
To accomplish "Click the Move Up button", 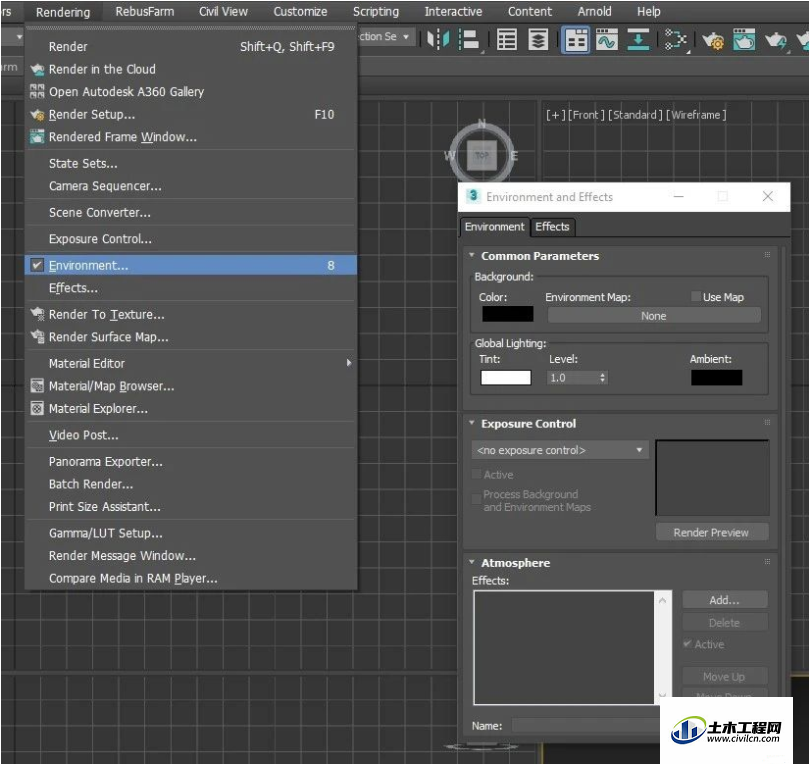I will [724, 676].
